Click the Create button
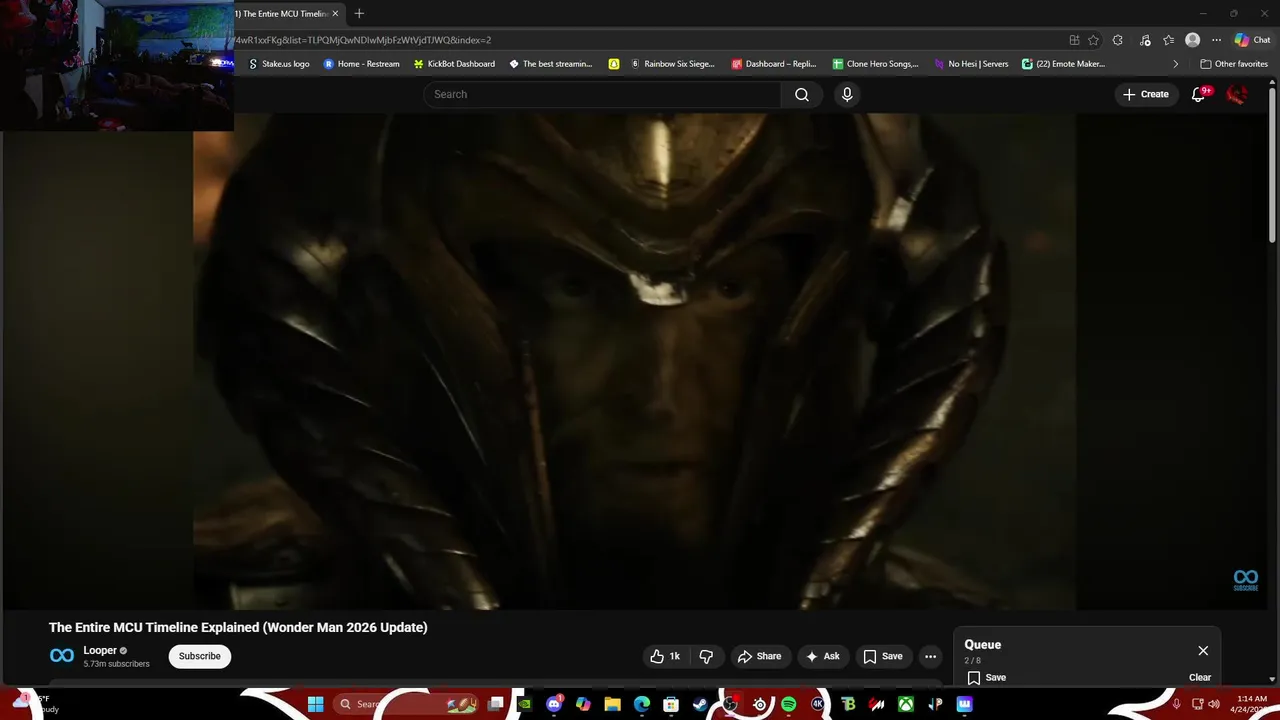 (x=1146, y=94)
